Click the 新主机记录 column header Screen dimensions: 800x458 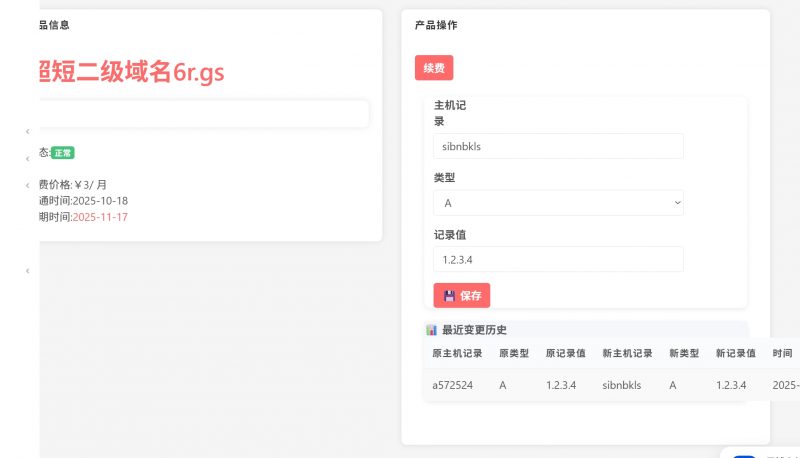[x=627, y=354]
